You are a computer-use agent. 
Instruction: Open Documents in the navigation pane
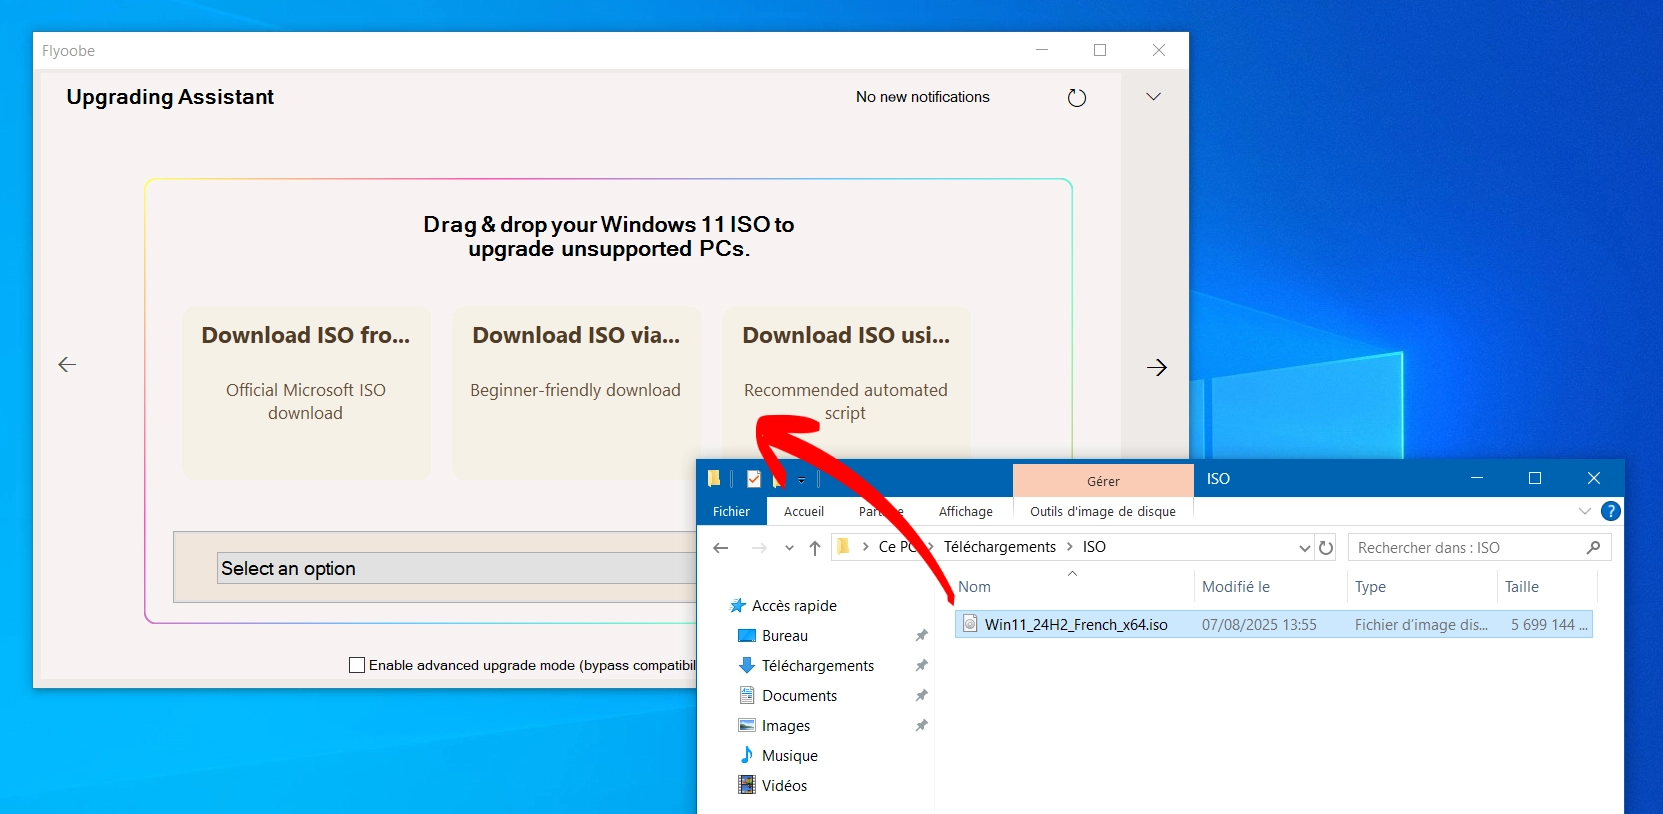tap(799, 696)
